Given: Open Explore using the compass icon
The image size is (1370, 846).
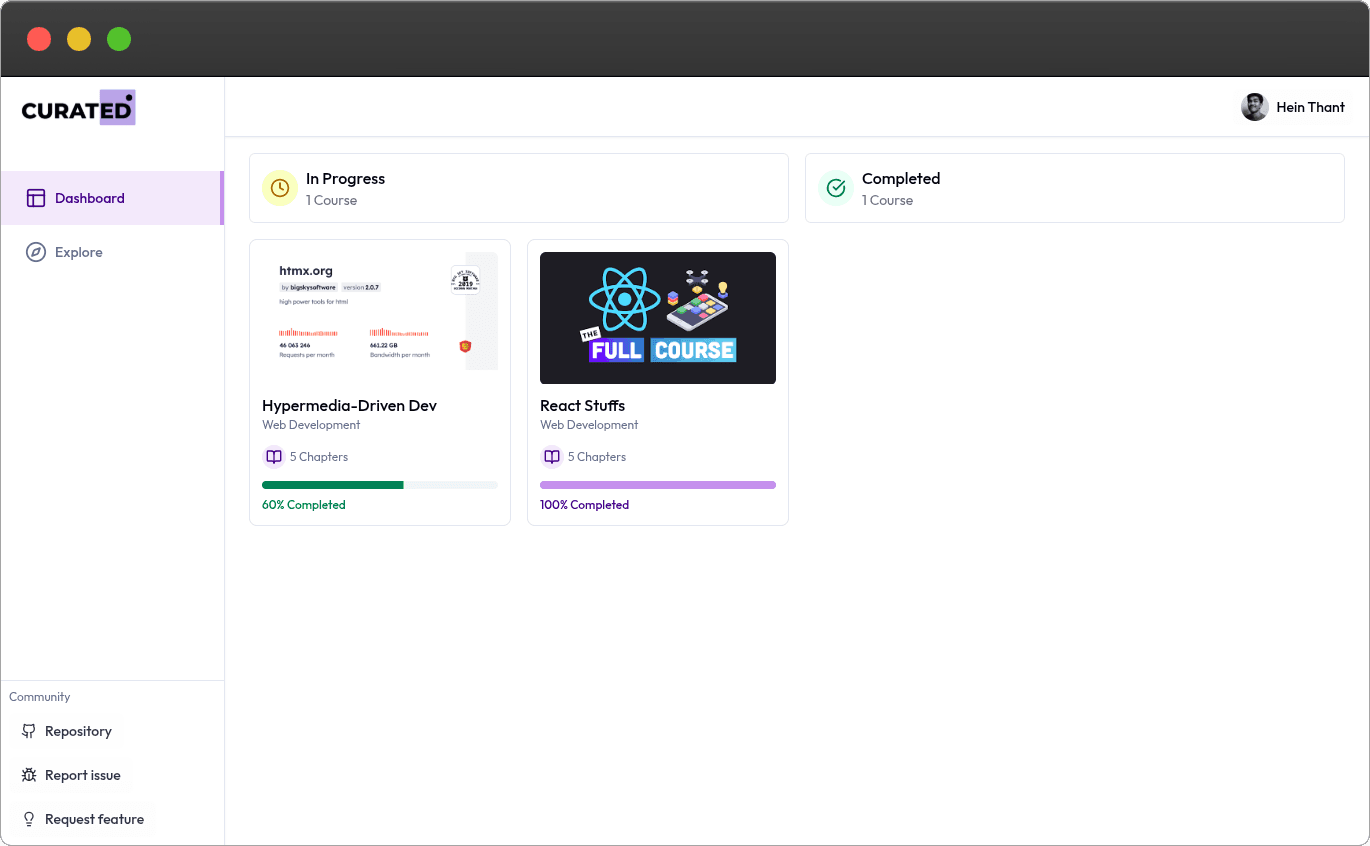Looking at the screenshot, I should (x=36, y=252).
